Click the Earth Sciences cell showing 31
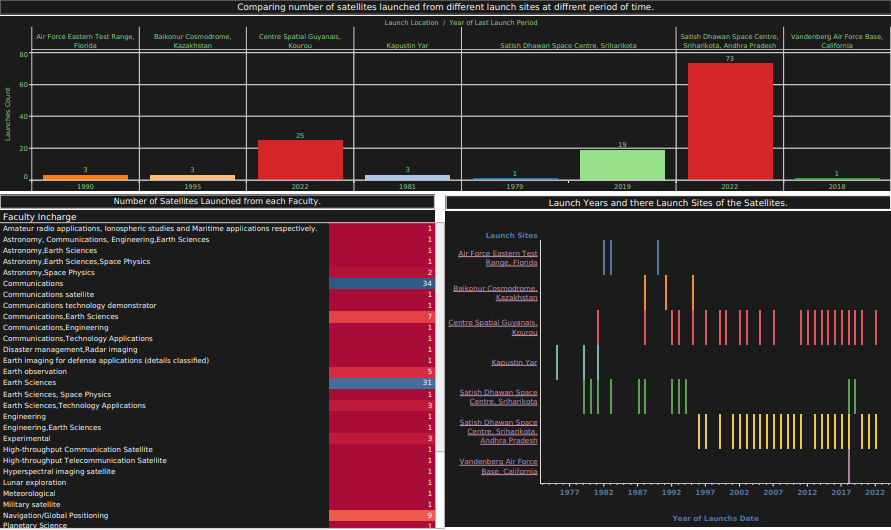Image resolution: width=891 pixels, height=530 pixels. click(x=381, y=383)
